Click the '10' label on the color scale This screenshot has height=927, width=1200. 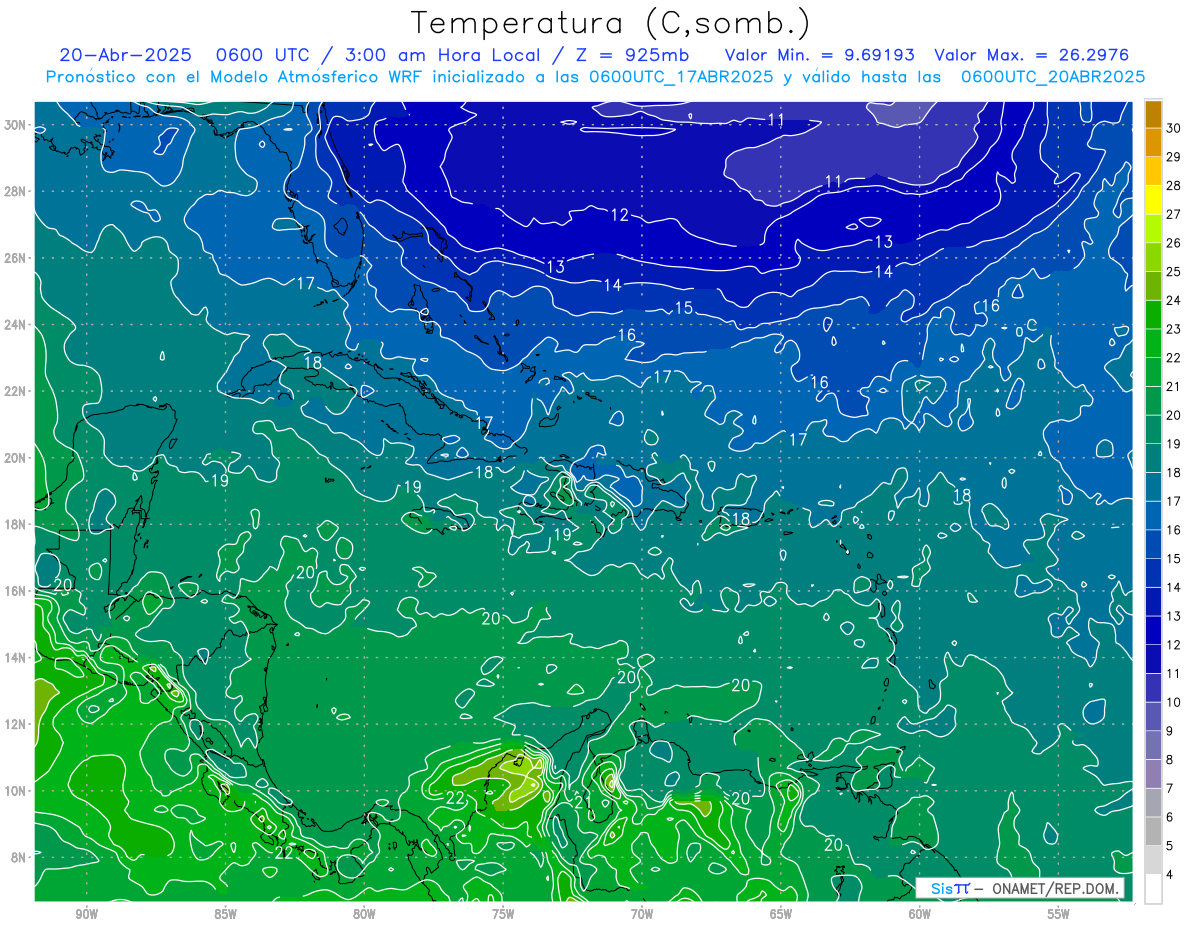point(1173,702)
